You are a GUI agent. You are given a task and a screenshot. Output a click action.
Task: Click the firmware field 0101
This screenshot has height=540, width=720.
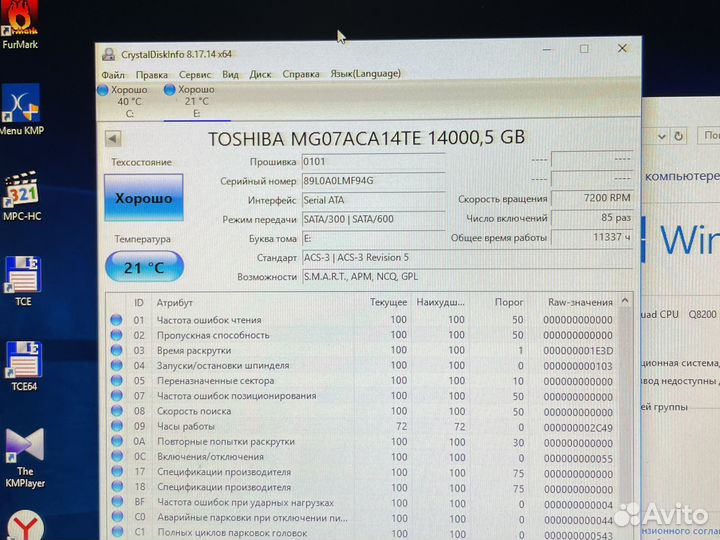pos(373,162)
